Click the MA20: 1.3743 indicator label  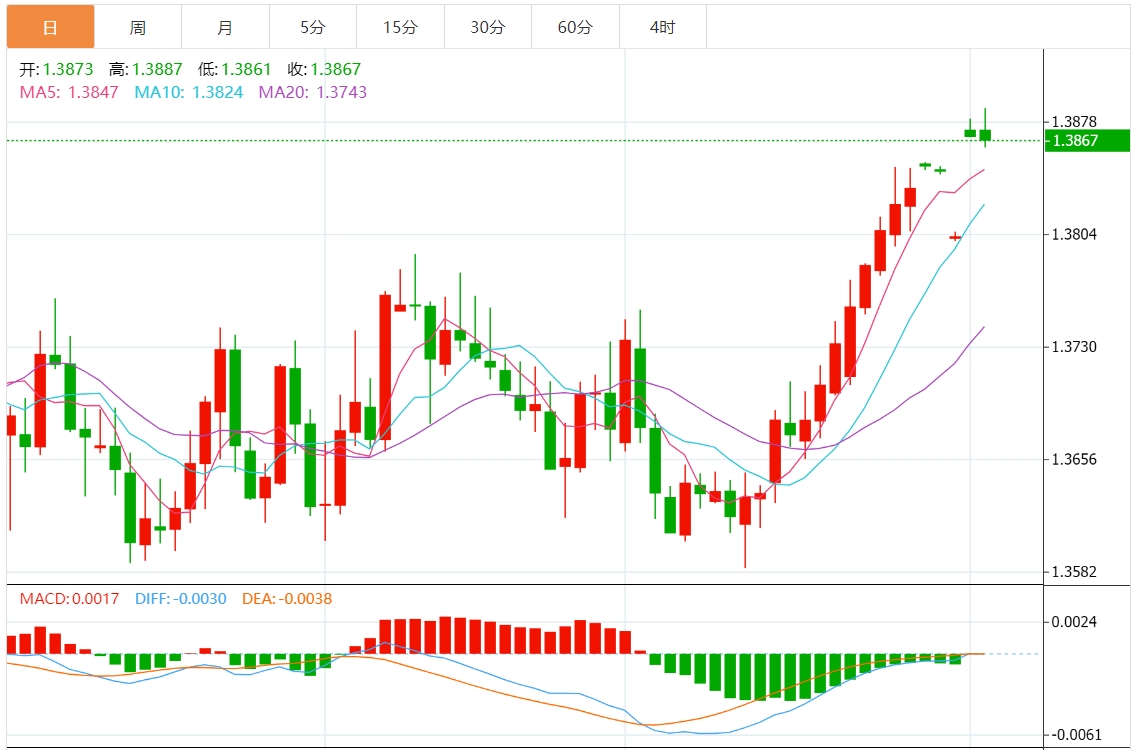click(x=313, y=92)
